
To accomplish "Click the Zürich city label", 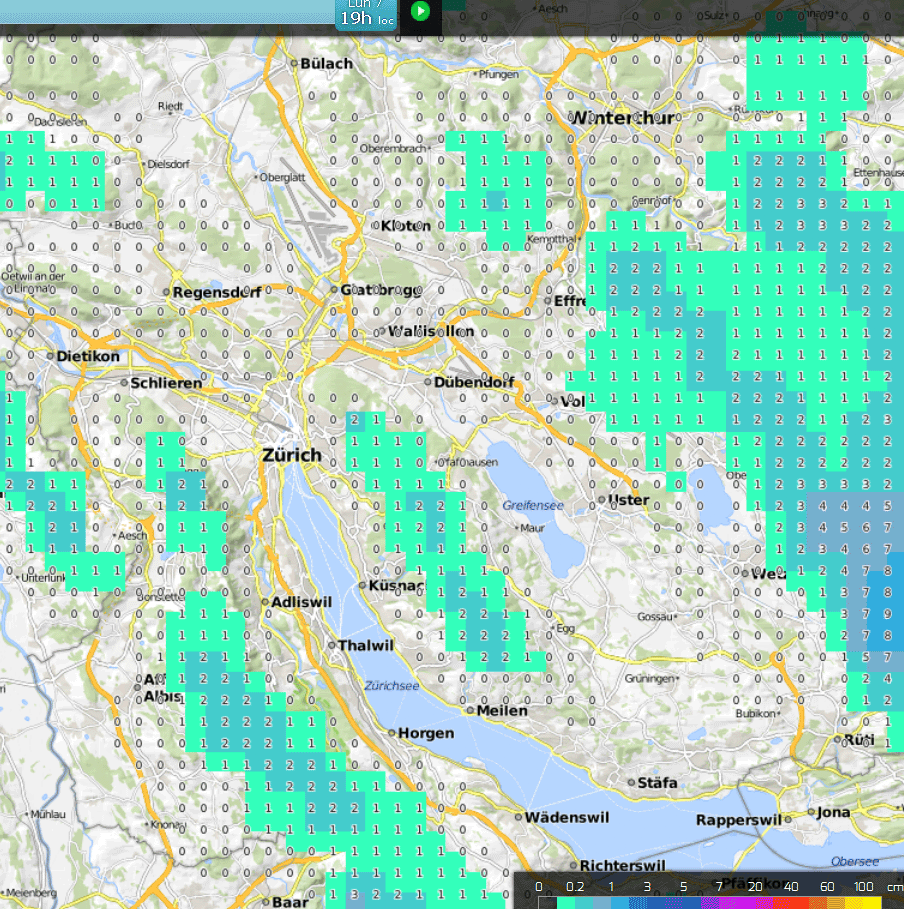I will 291,455.
